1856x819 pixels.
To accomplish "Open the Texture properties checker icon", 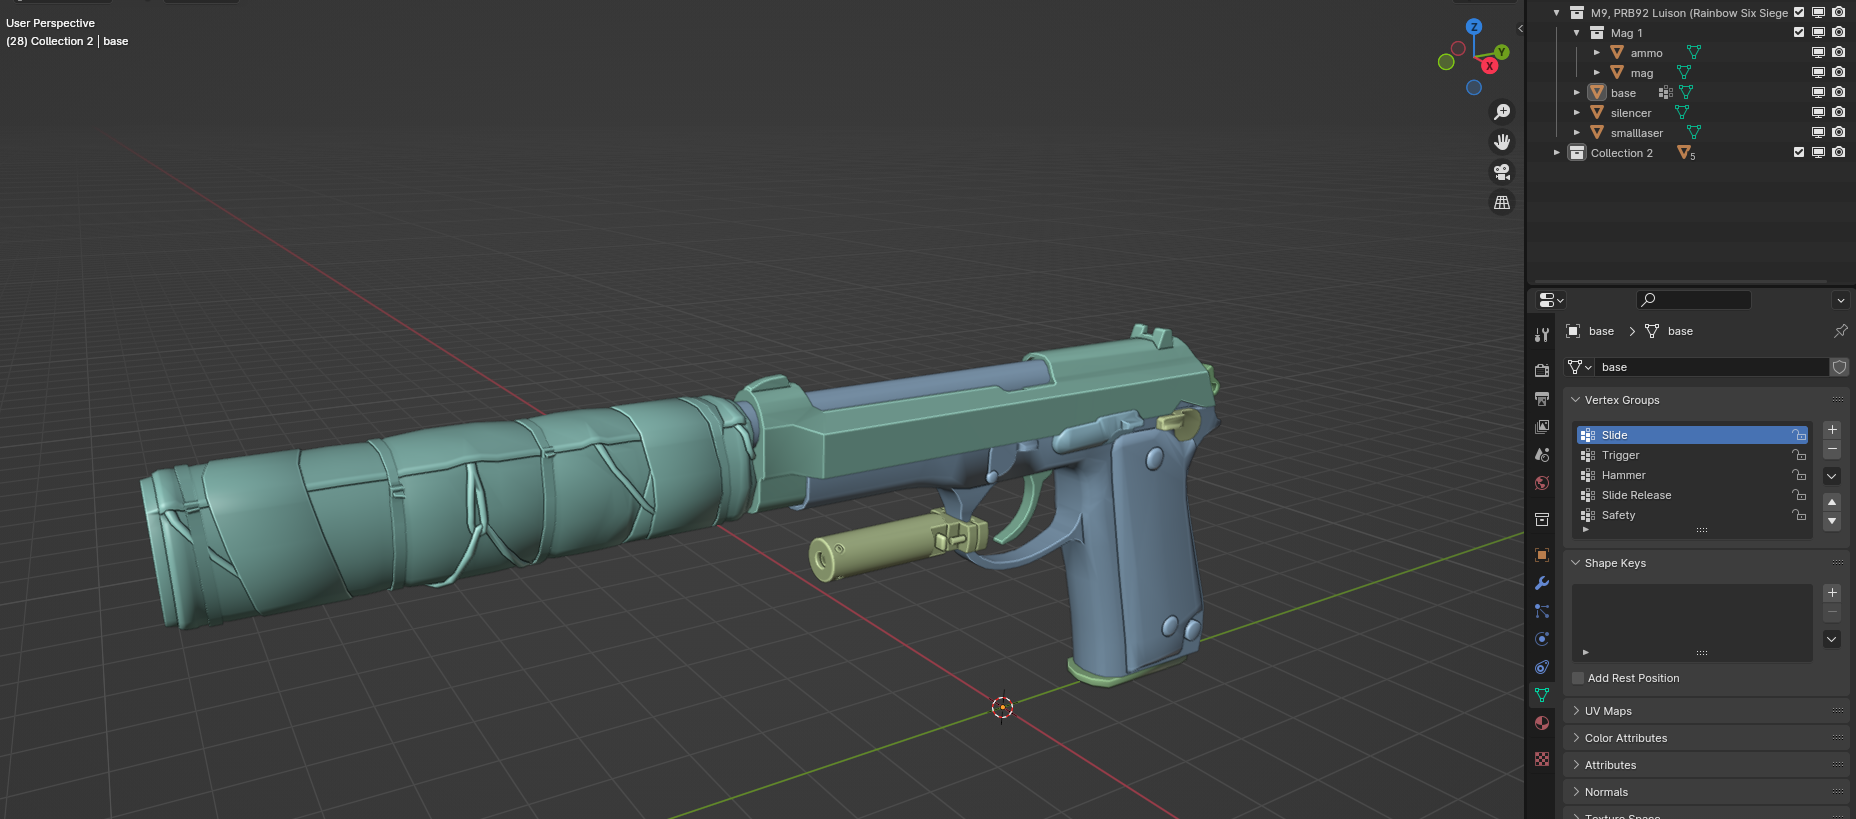I will [1542, 759].
